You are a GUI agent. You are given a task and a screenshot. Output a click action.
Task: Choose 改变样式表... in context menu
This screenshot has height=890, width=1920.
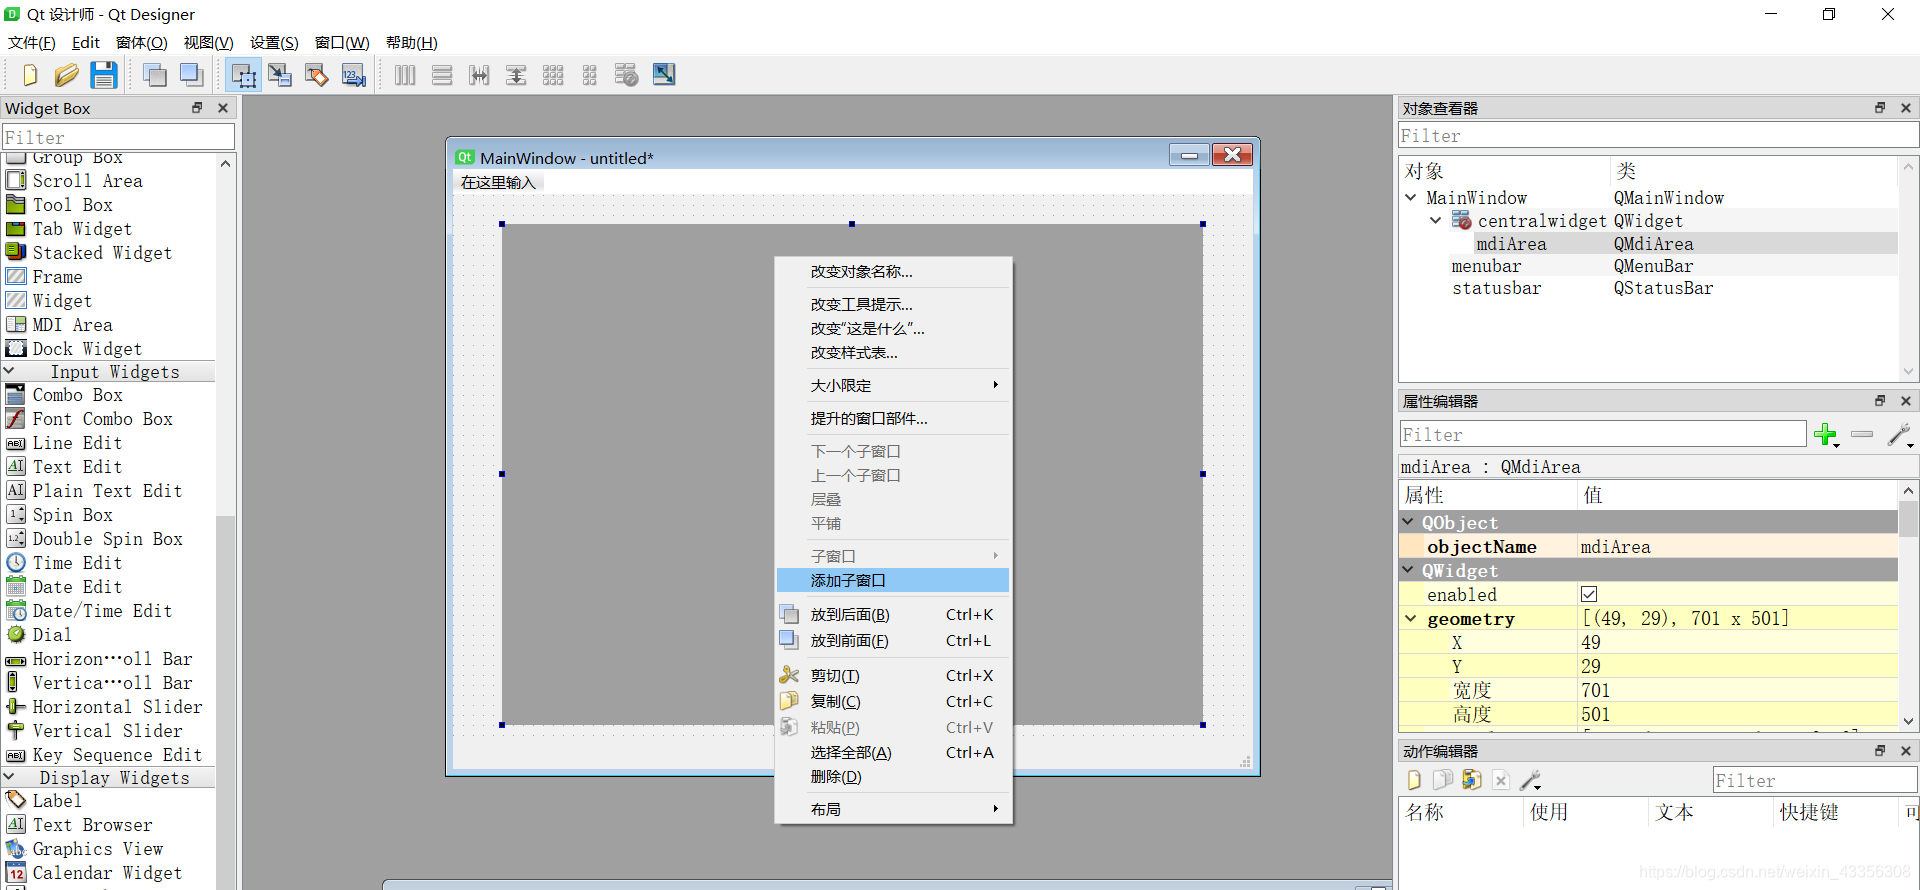coord(893,352)
